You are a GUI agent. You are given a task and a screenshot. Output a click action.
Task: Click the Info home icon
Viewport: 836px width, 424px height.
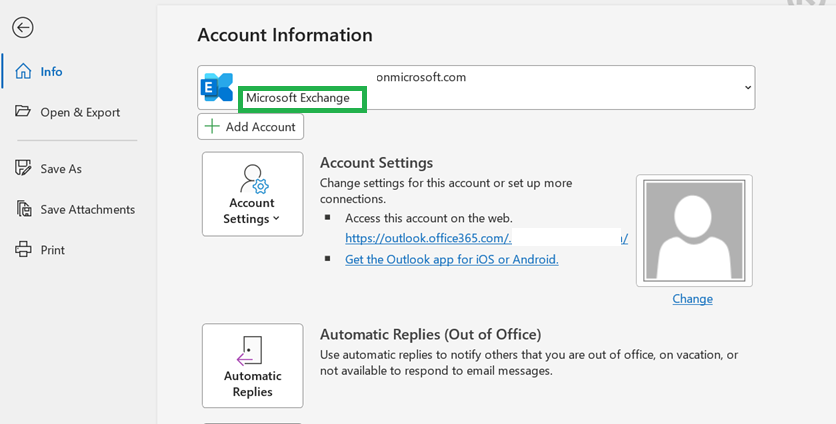23,71
